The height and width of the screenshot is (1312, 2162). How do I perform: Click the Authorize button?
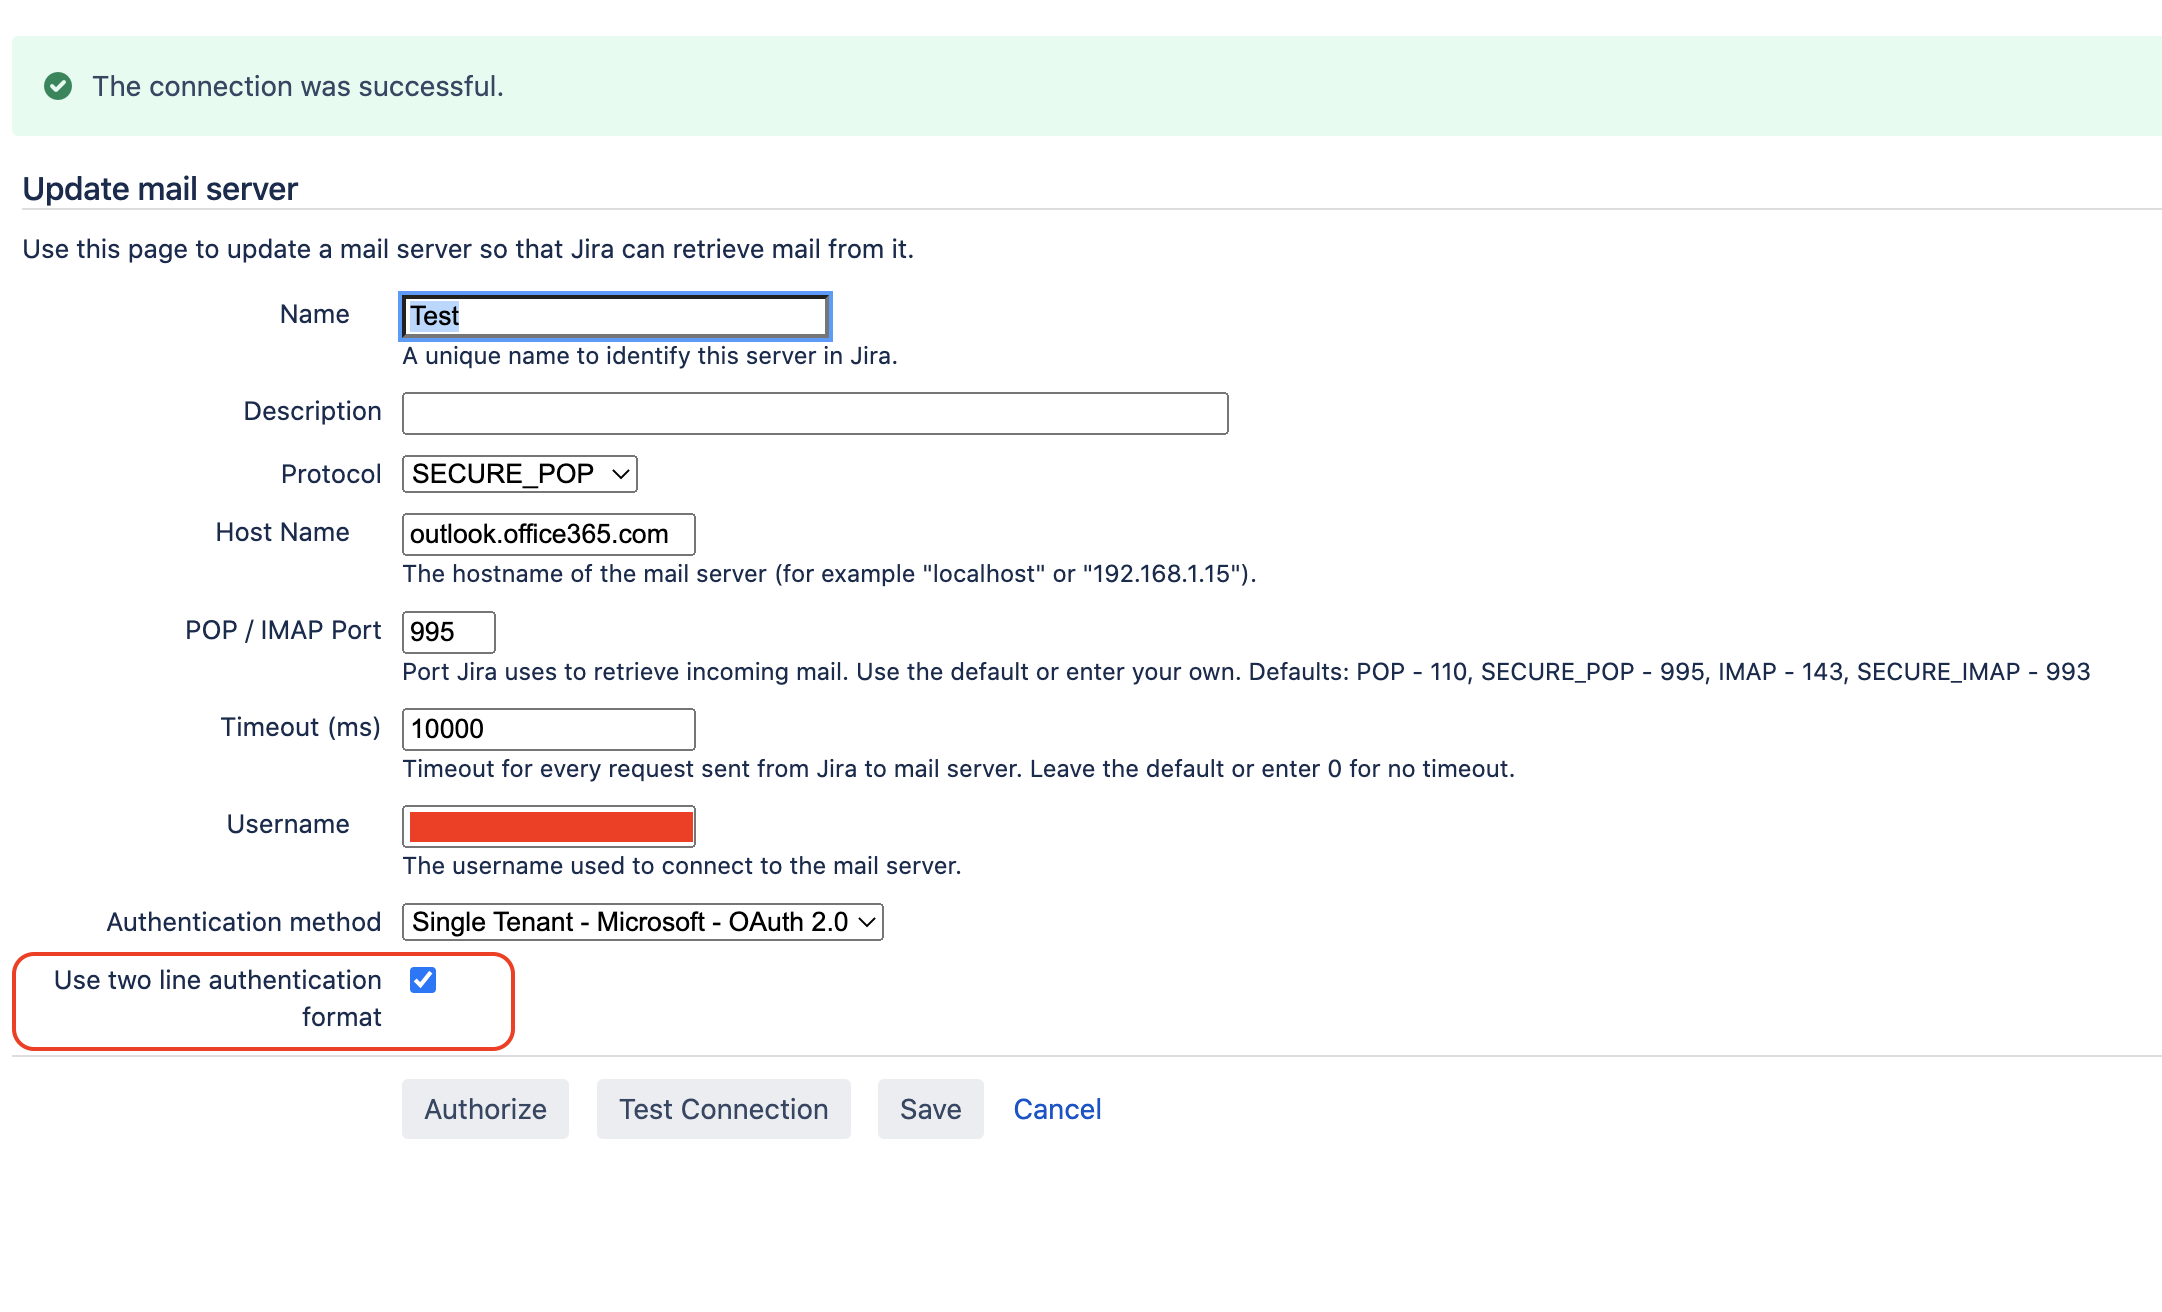pos(483,1108)
